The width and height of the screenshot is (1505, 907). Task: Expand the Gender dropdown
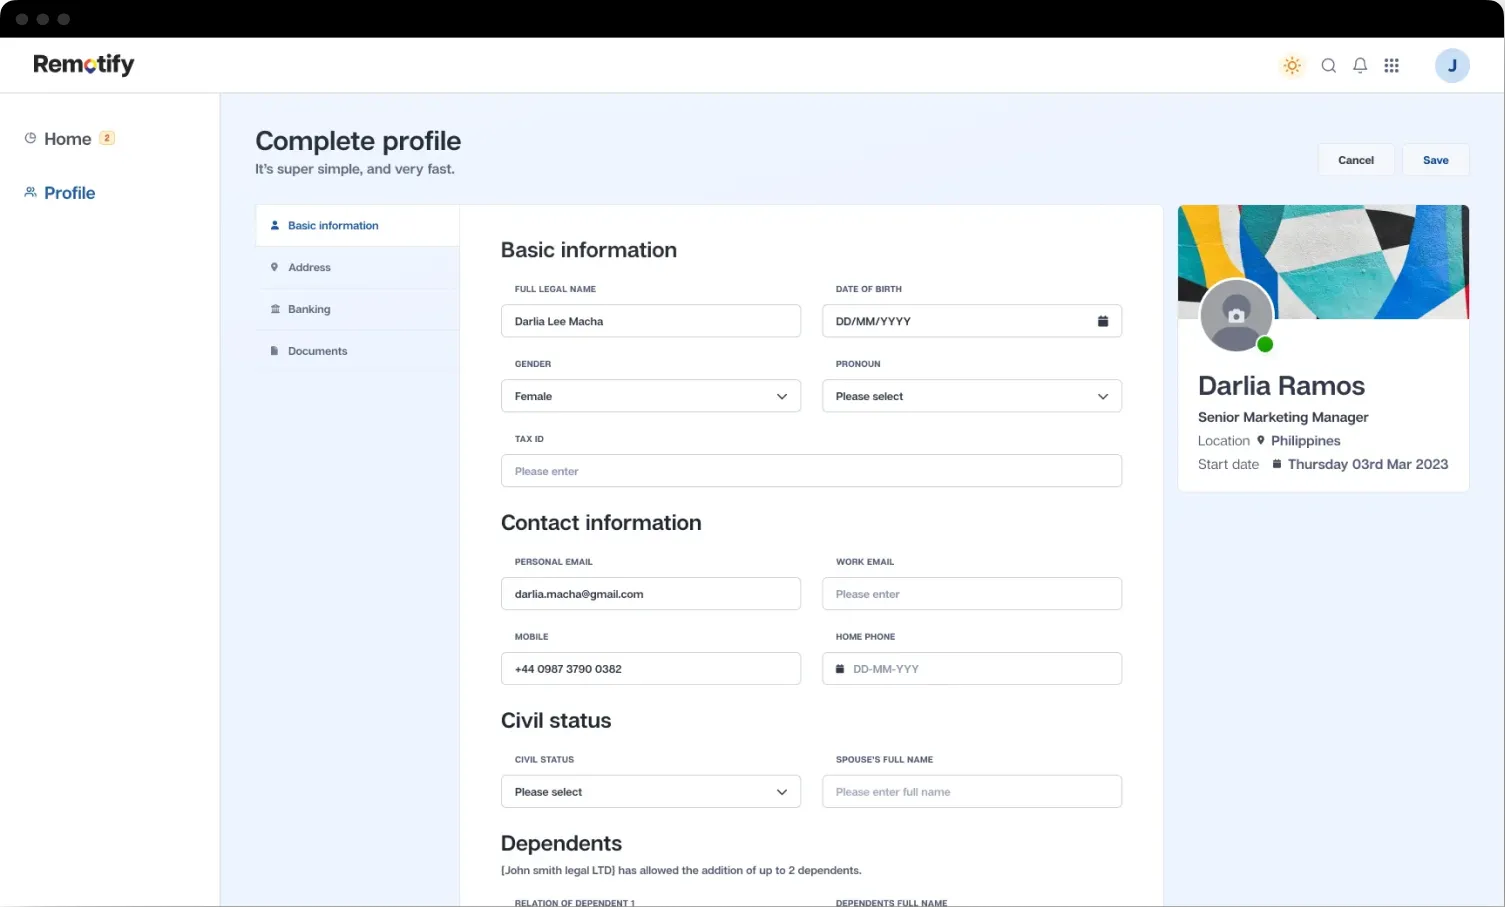[x=650, y=396]
